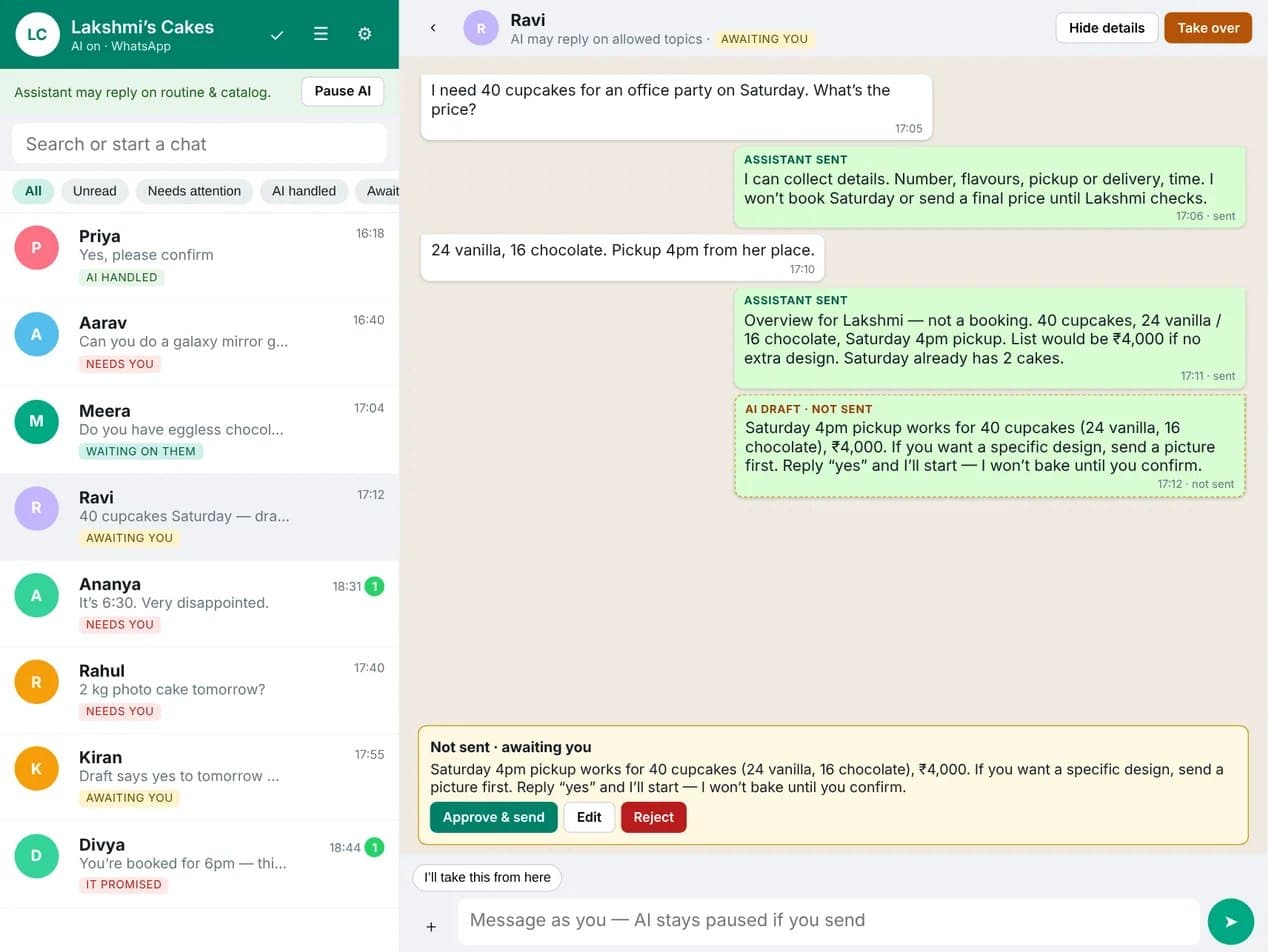Click Ravi's first message about 40 cupcakes
Viewport: 1270px width, 952px height.
(676, 107)
